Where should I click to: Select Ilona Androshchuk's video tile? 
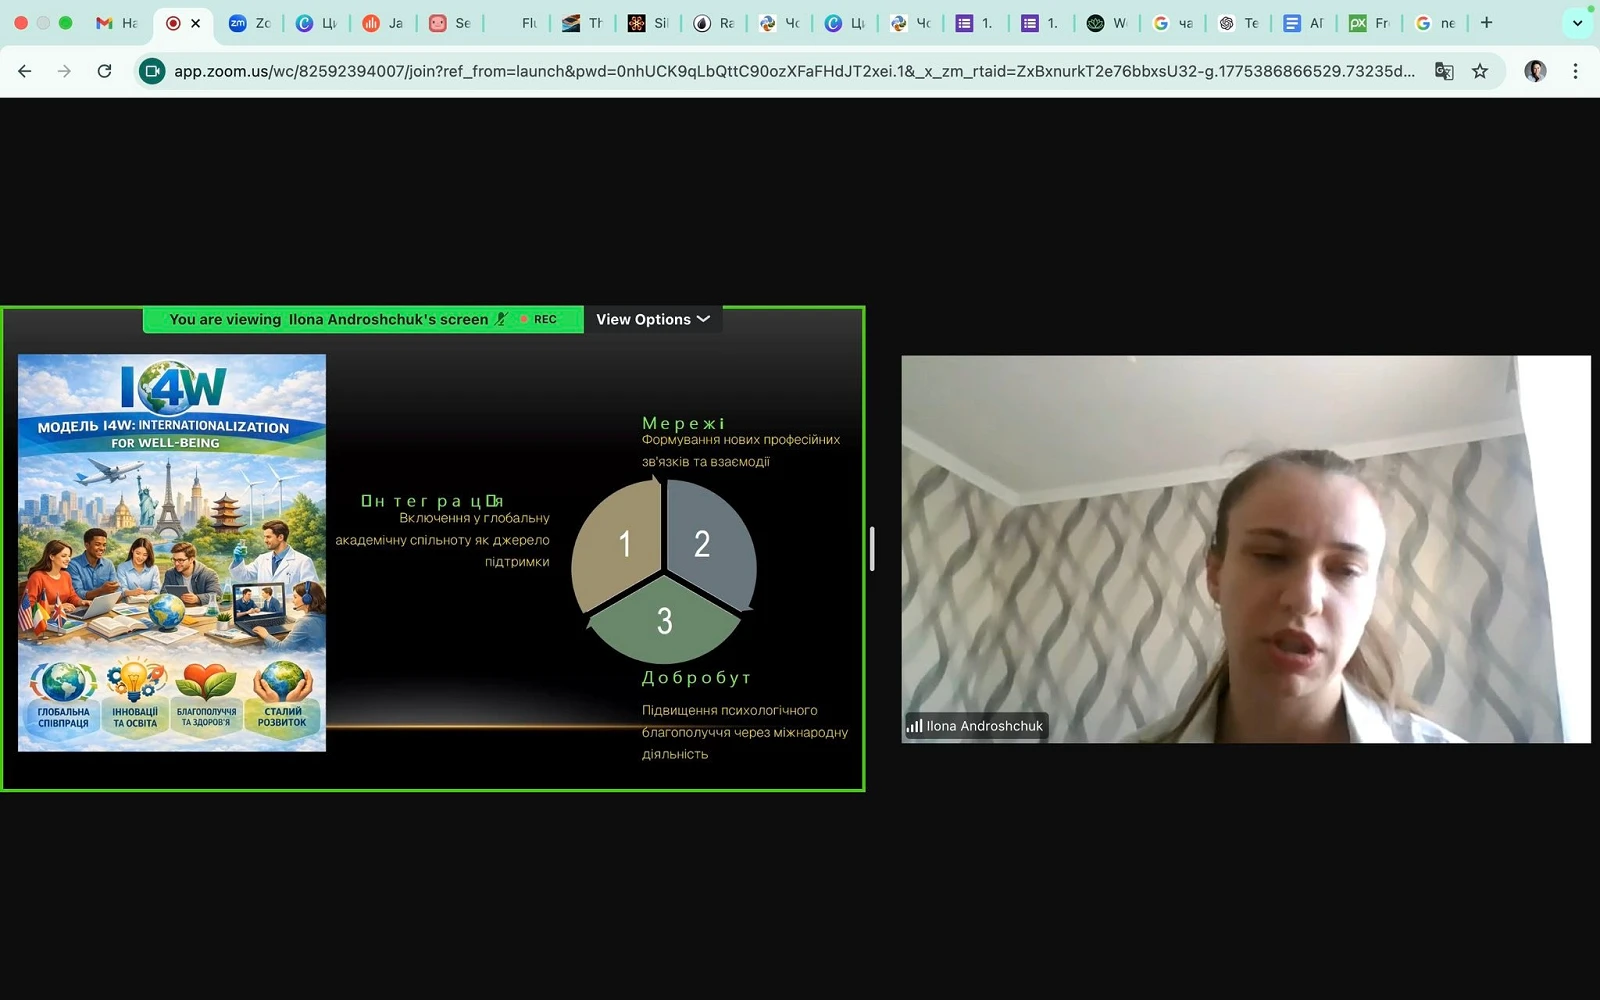[1245, 549]
